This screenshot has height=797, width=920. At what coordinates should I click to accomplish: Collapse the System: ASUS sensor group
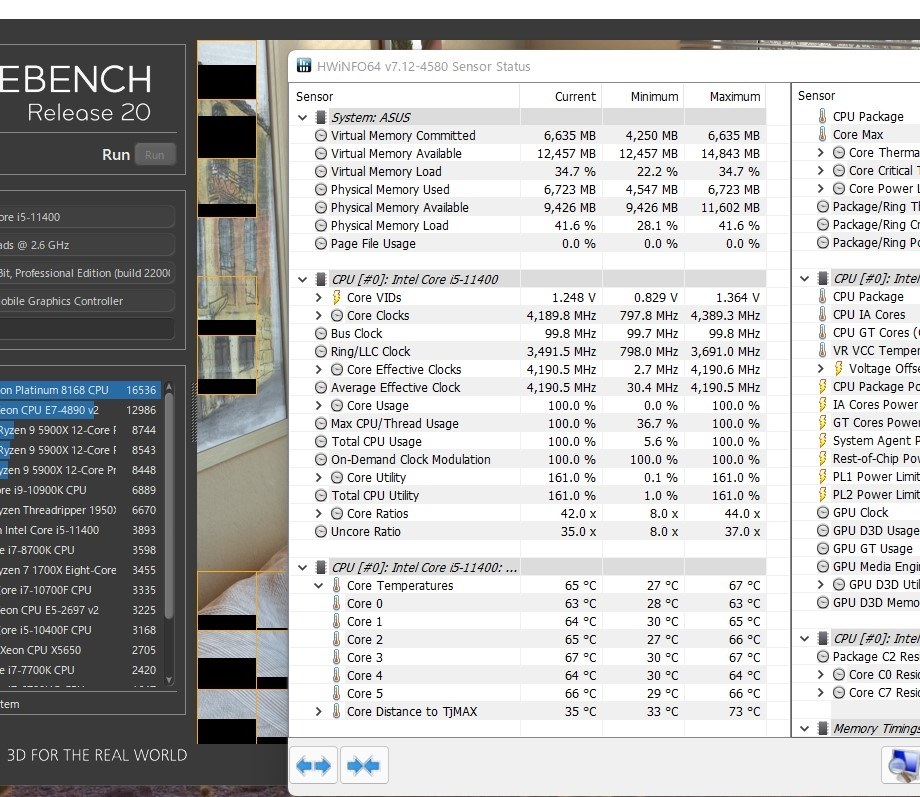[x=302, y=117]
